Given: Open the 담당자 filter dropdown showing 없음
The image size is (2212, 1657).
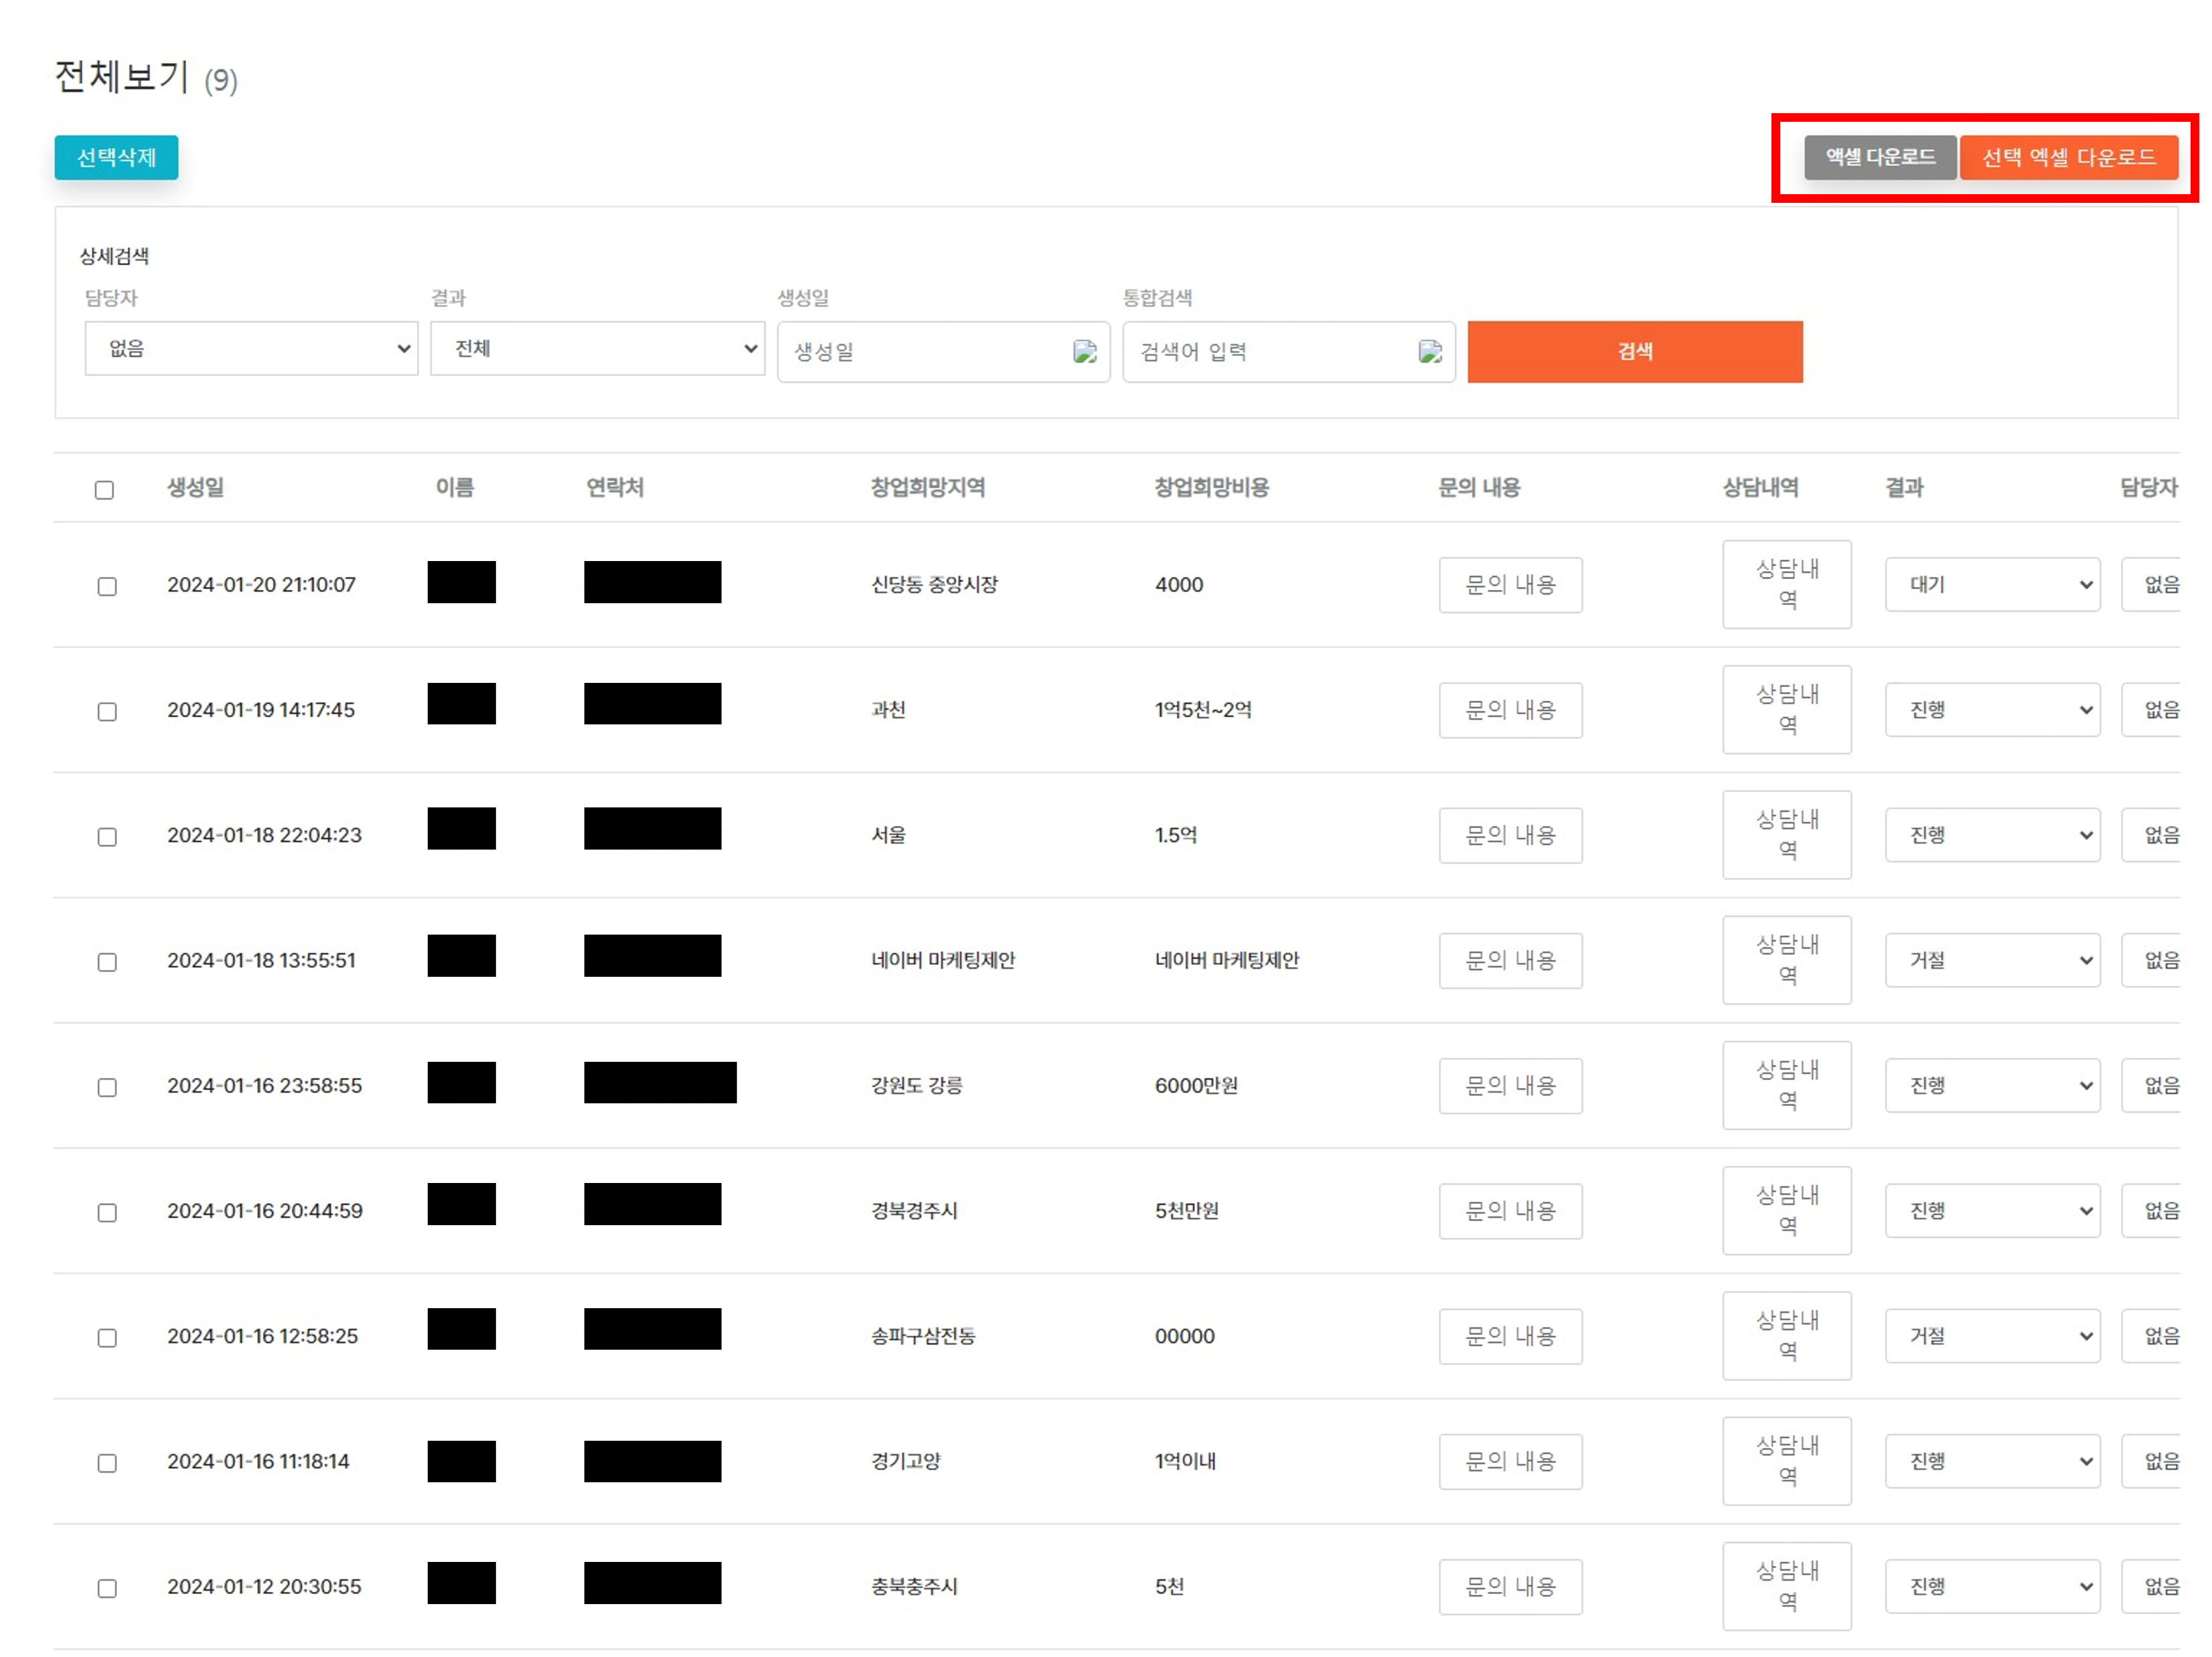Looking at the screenshot, I should click(251, 348).
